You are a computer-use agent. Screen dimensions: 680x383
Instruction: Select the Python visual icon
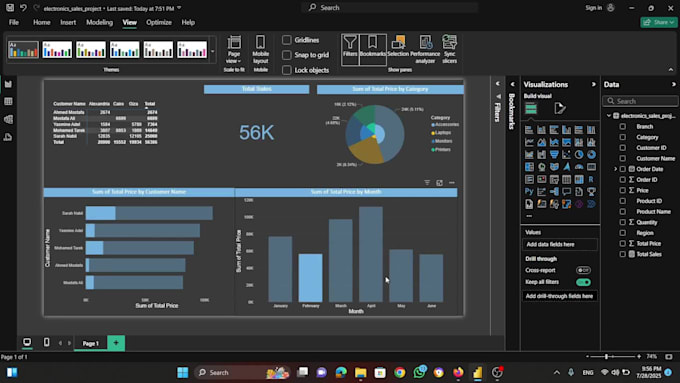pos(529,191)
